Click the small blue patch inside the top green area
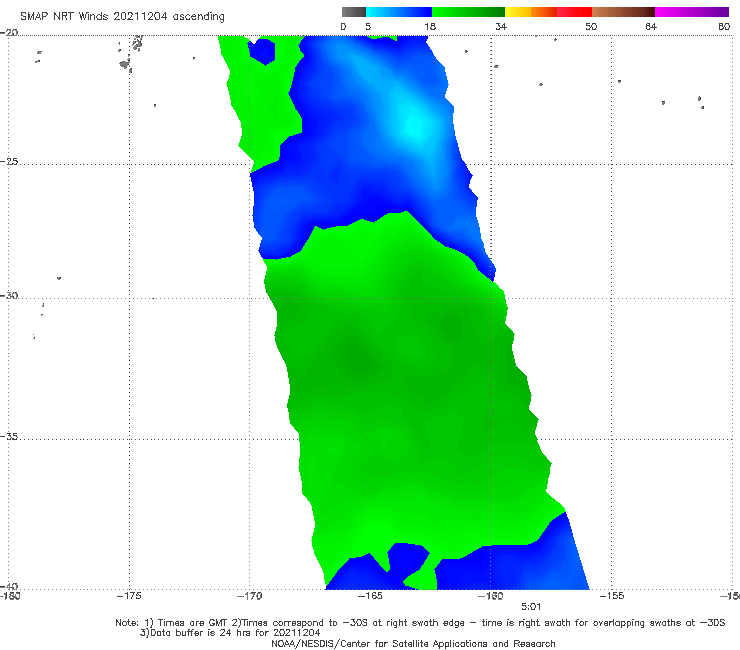This screenshot has height=650, width=740. (x=262, y=51)
